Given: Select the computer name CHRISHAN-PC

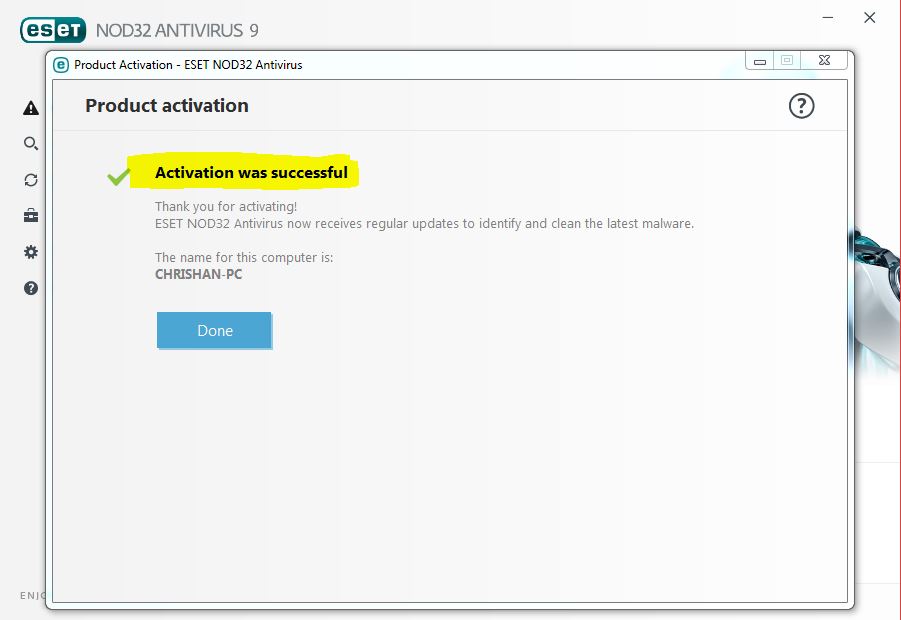Looking at the screenshot, I should [197, 274].
